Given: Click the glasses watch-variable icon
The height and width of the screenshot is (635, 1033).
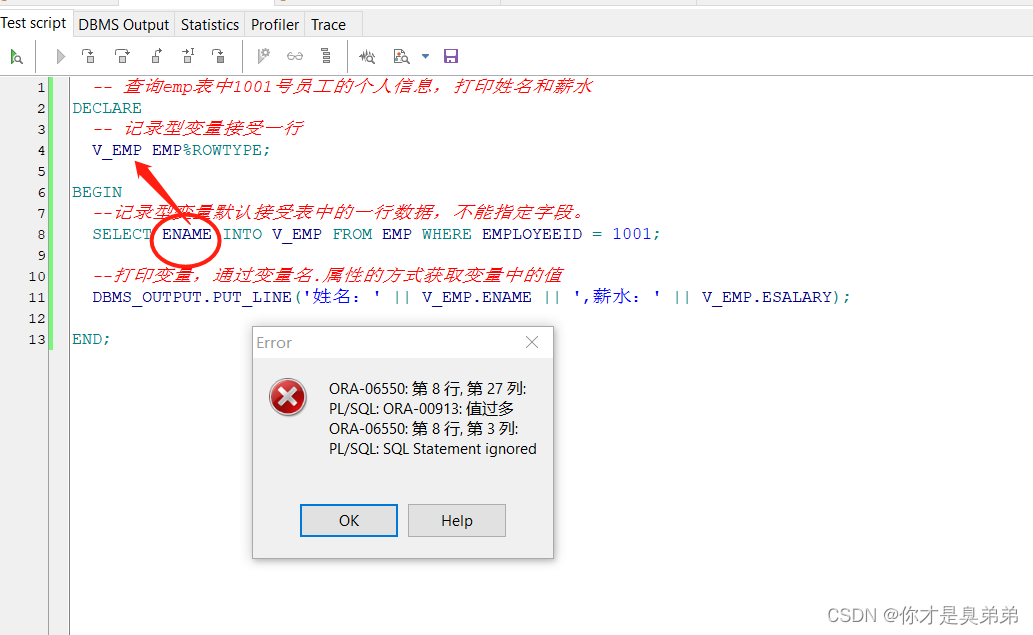Looking at the screenshot, I should coord(295,57).
